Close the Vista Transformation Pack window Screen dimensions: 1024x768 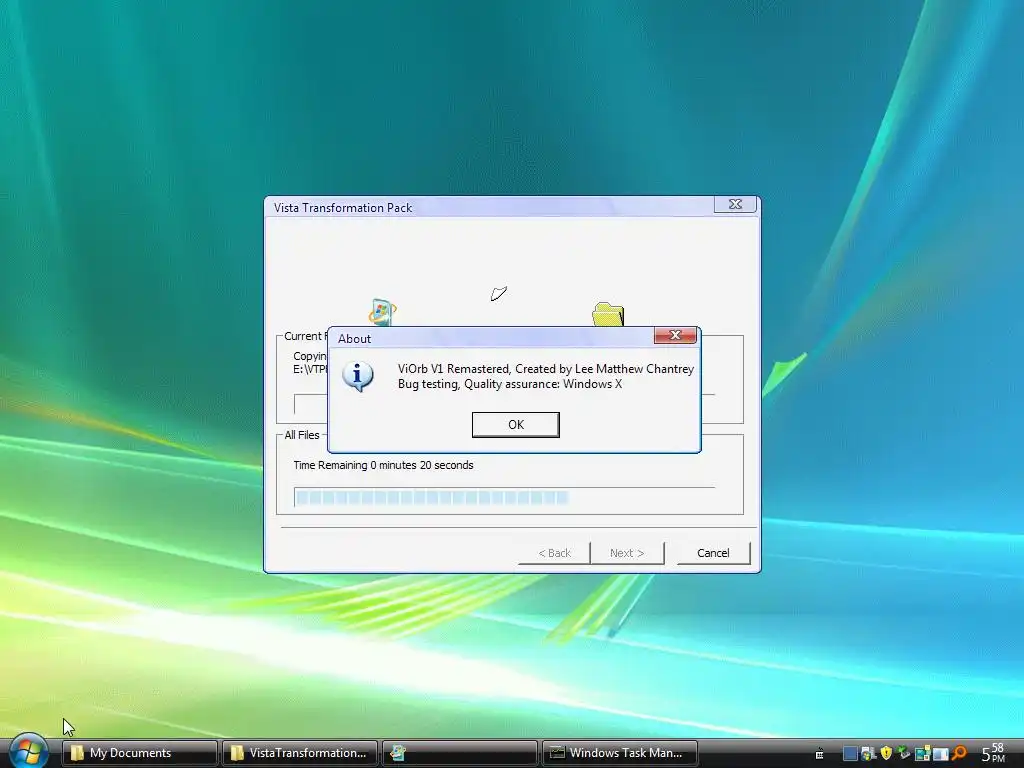(x=735, y=204)
